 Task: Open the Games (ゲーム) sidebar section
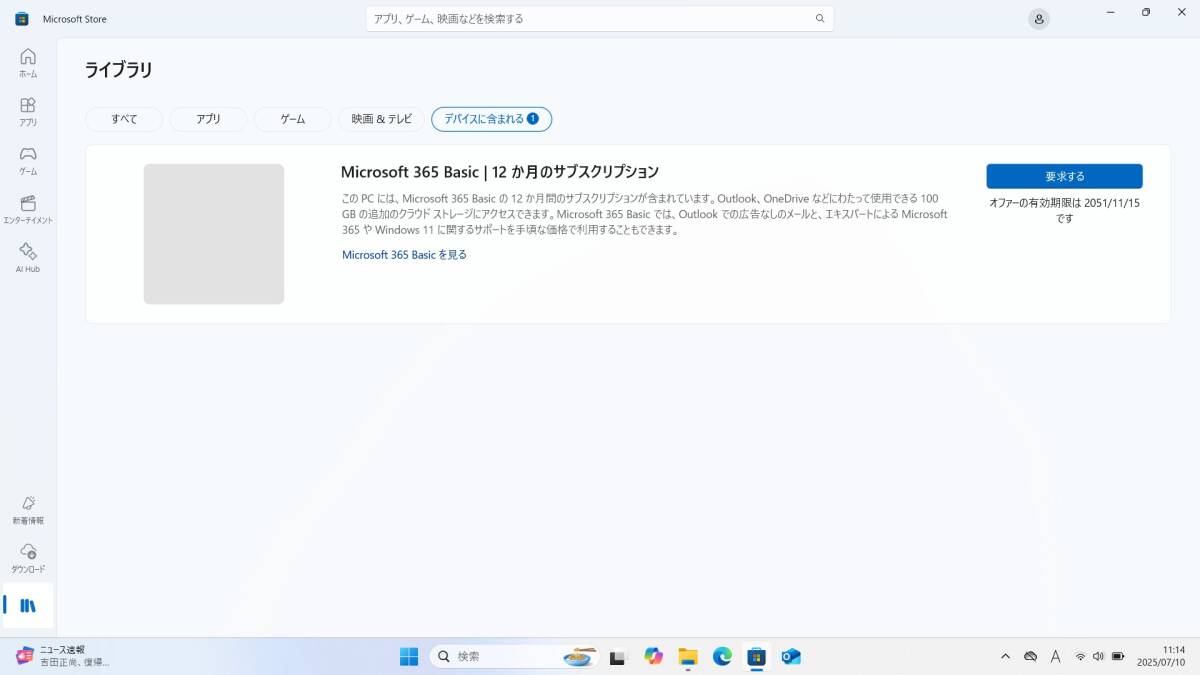tap(28, 160)
